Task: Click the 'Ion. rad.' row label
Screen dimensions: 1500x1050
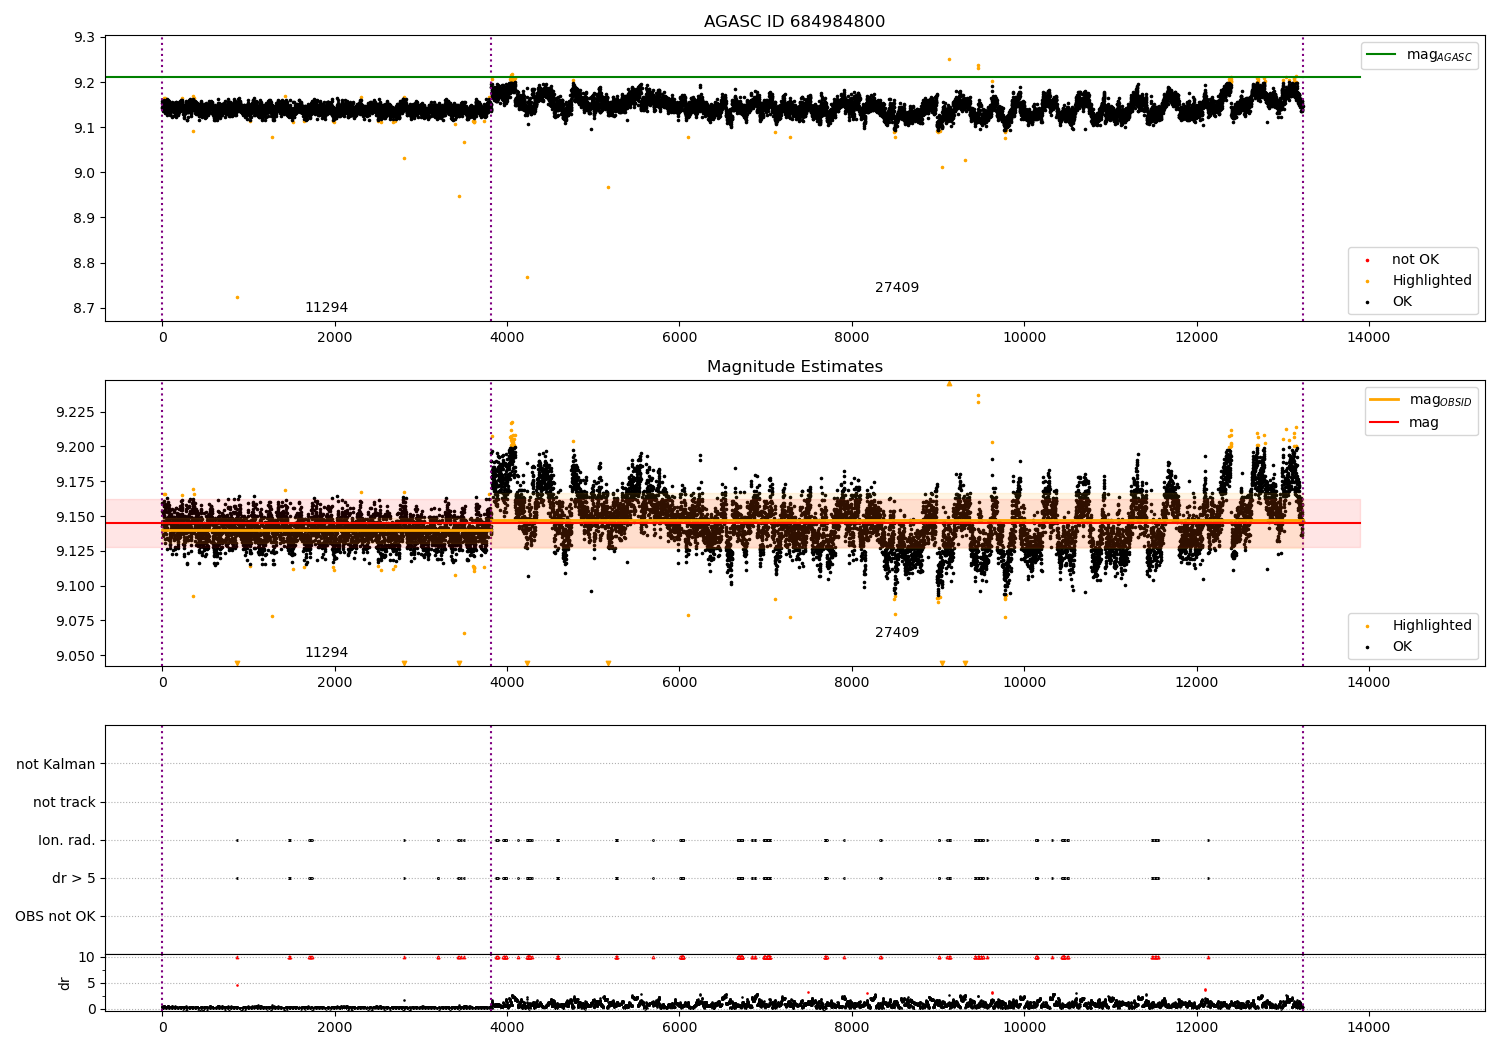Action: pyautogui.click(x=67, y=841)
